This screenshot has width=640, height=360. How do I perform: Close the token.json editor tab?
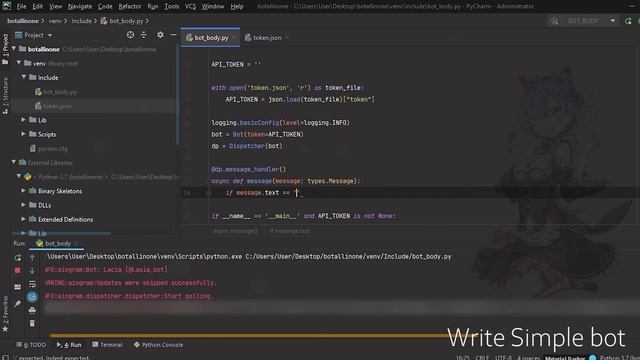click(x=287, y=38)
